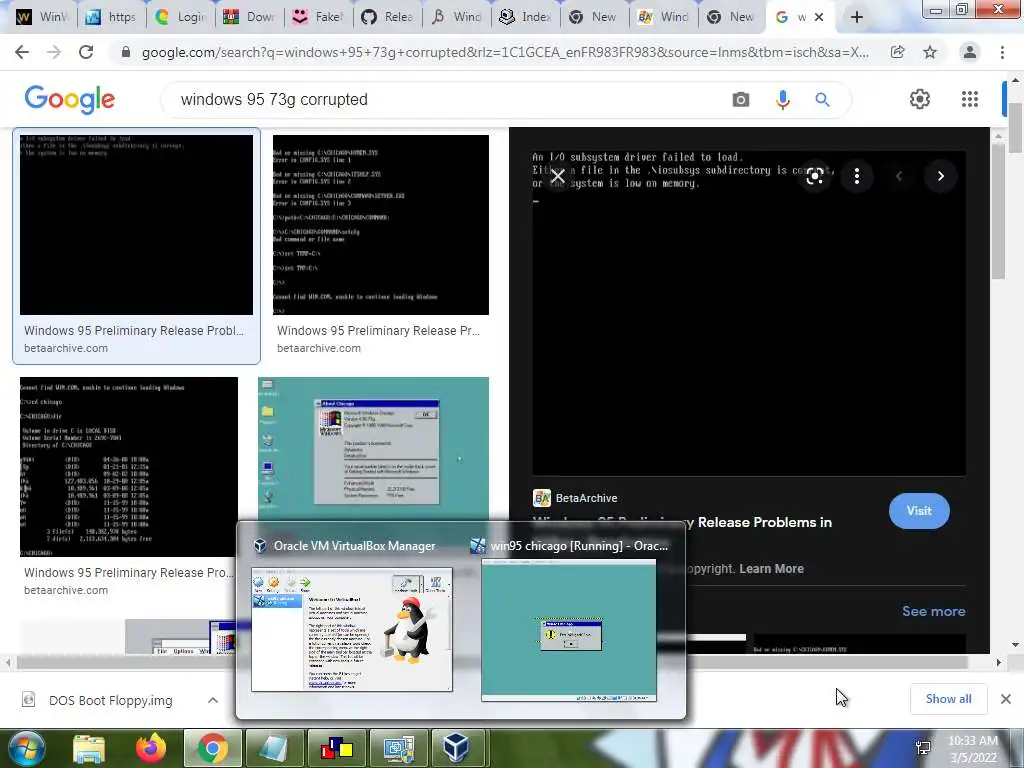Click BetaArchive source name in preview
Viewport: 1024px width, 768px height.
[x=586, y=498]
